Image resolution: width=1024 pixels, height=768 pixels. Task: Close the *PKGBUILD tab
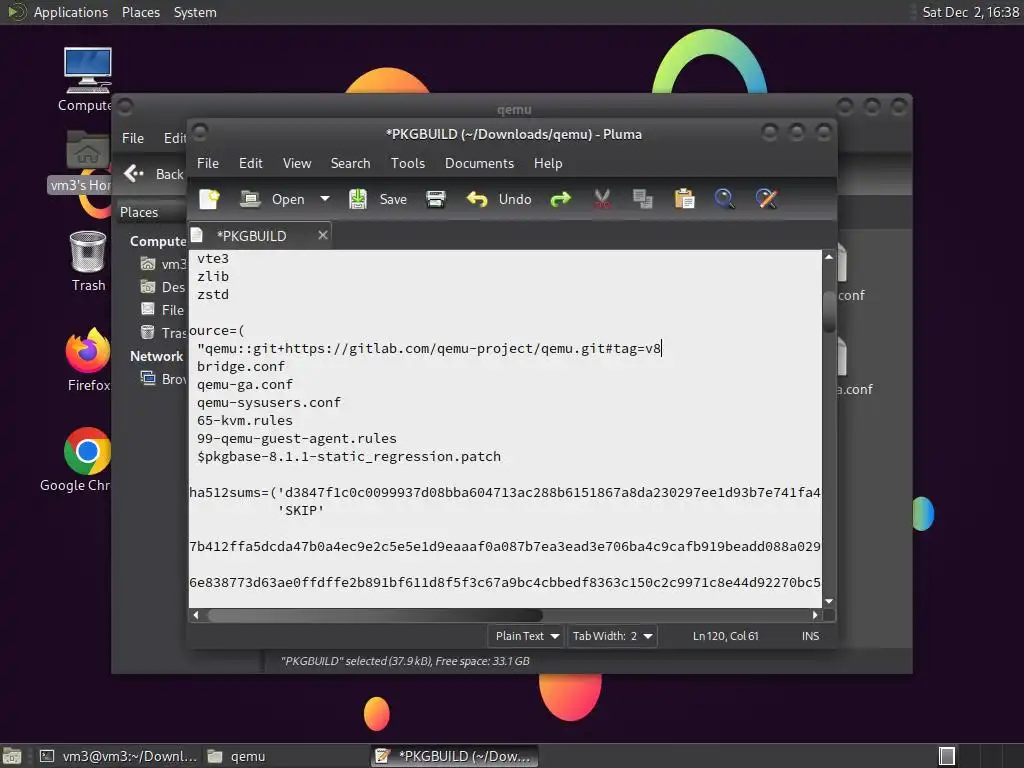[x=323, y=235]
